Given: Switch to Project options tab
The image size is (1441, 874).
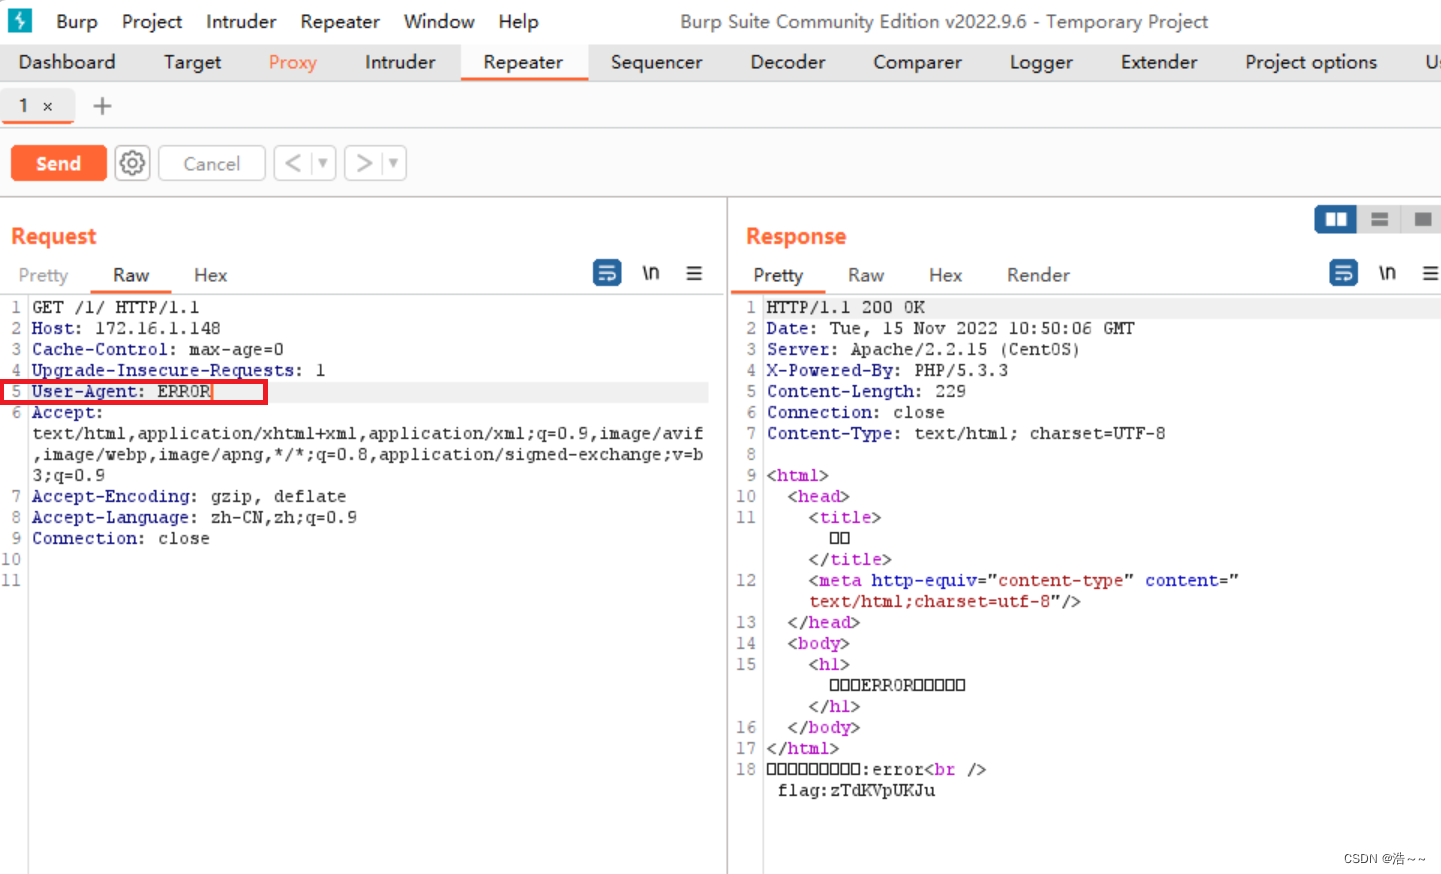Looking at the screenshot, I should tap(1311, 62).
